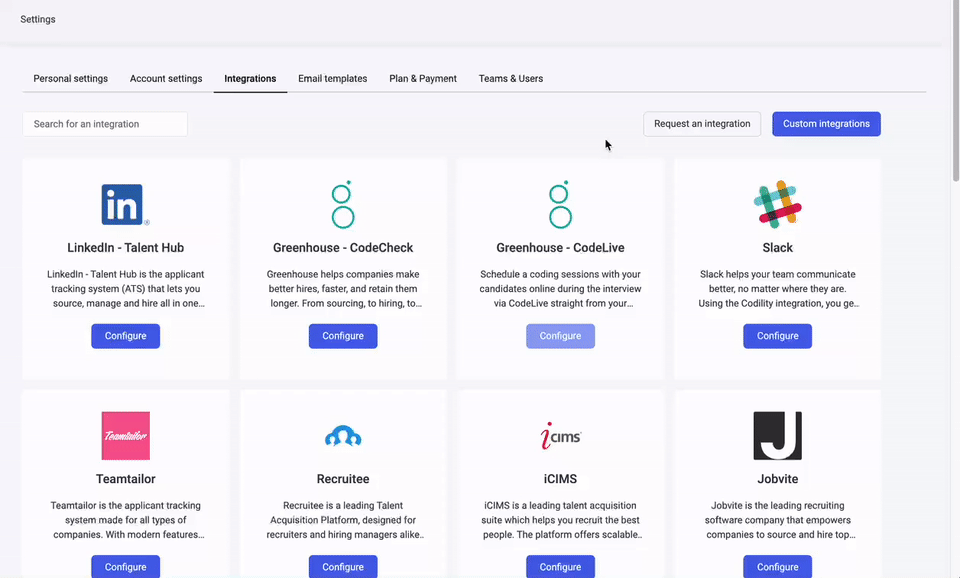Screen dimensions: 960x578
Task: Select the Teams & Users tab
Action: pyautogui.click(x=510, y=78)
